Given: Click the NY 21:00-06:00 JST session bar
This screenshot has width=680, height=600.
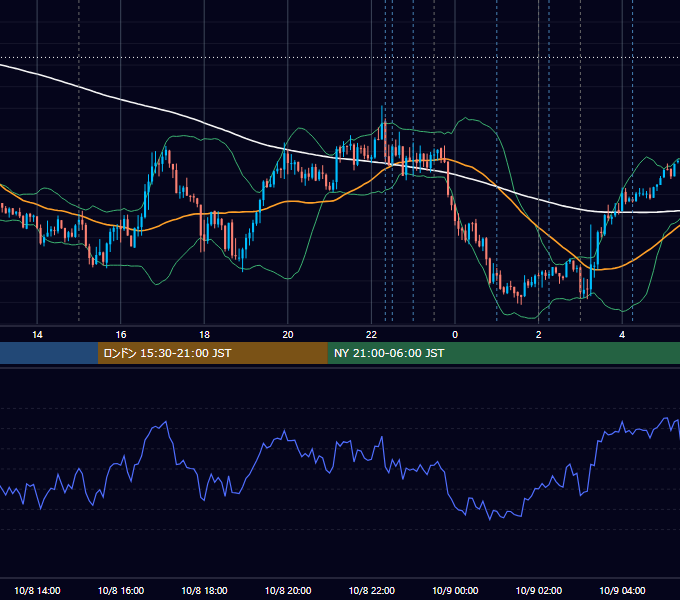Looking at the screenshot, I should tap(503, 353).
